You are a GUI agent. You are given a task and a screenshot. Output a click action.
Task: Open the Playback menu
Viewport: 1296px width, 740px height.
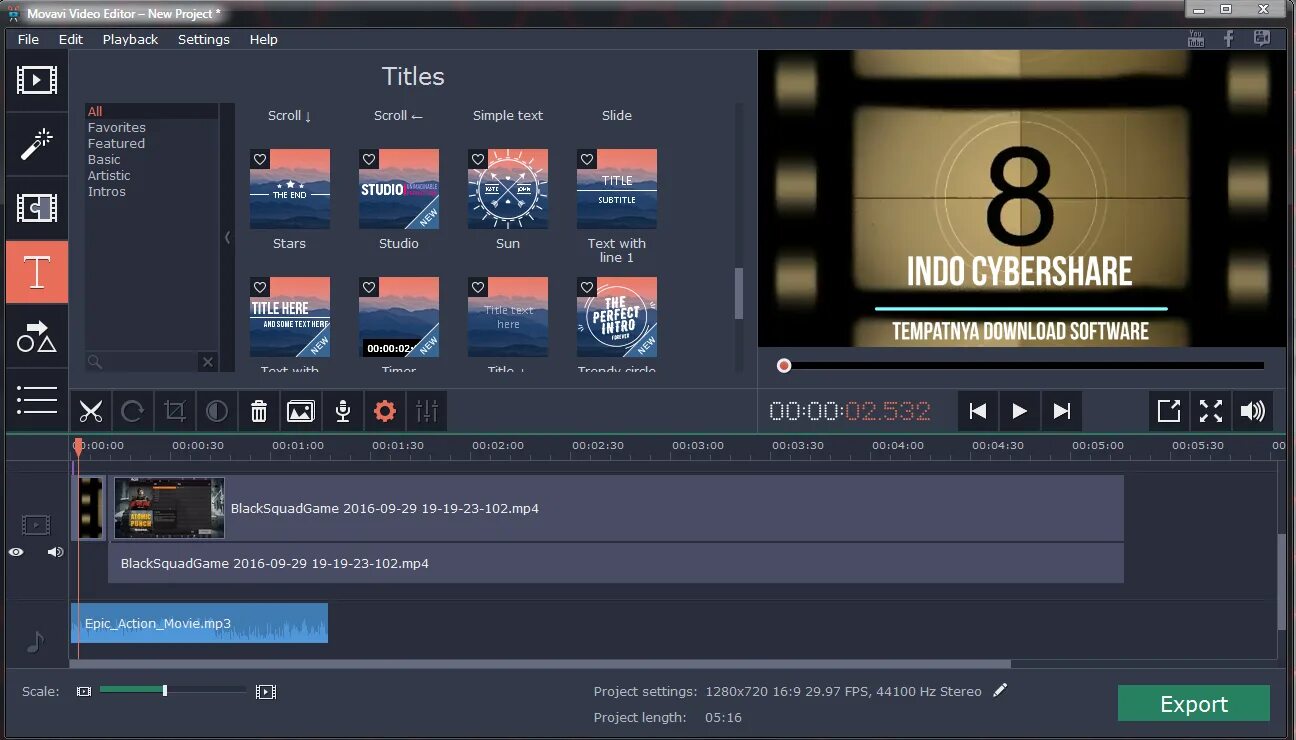(x=130, y=39)
